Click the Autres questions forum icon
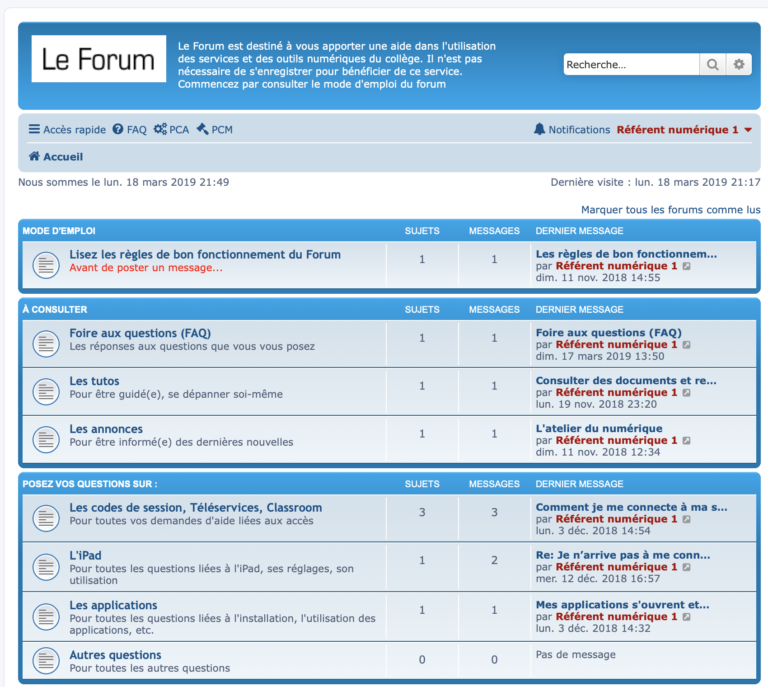 click(x=46, y=661)
